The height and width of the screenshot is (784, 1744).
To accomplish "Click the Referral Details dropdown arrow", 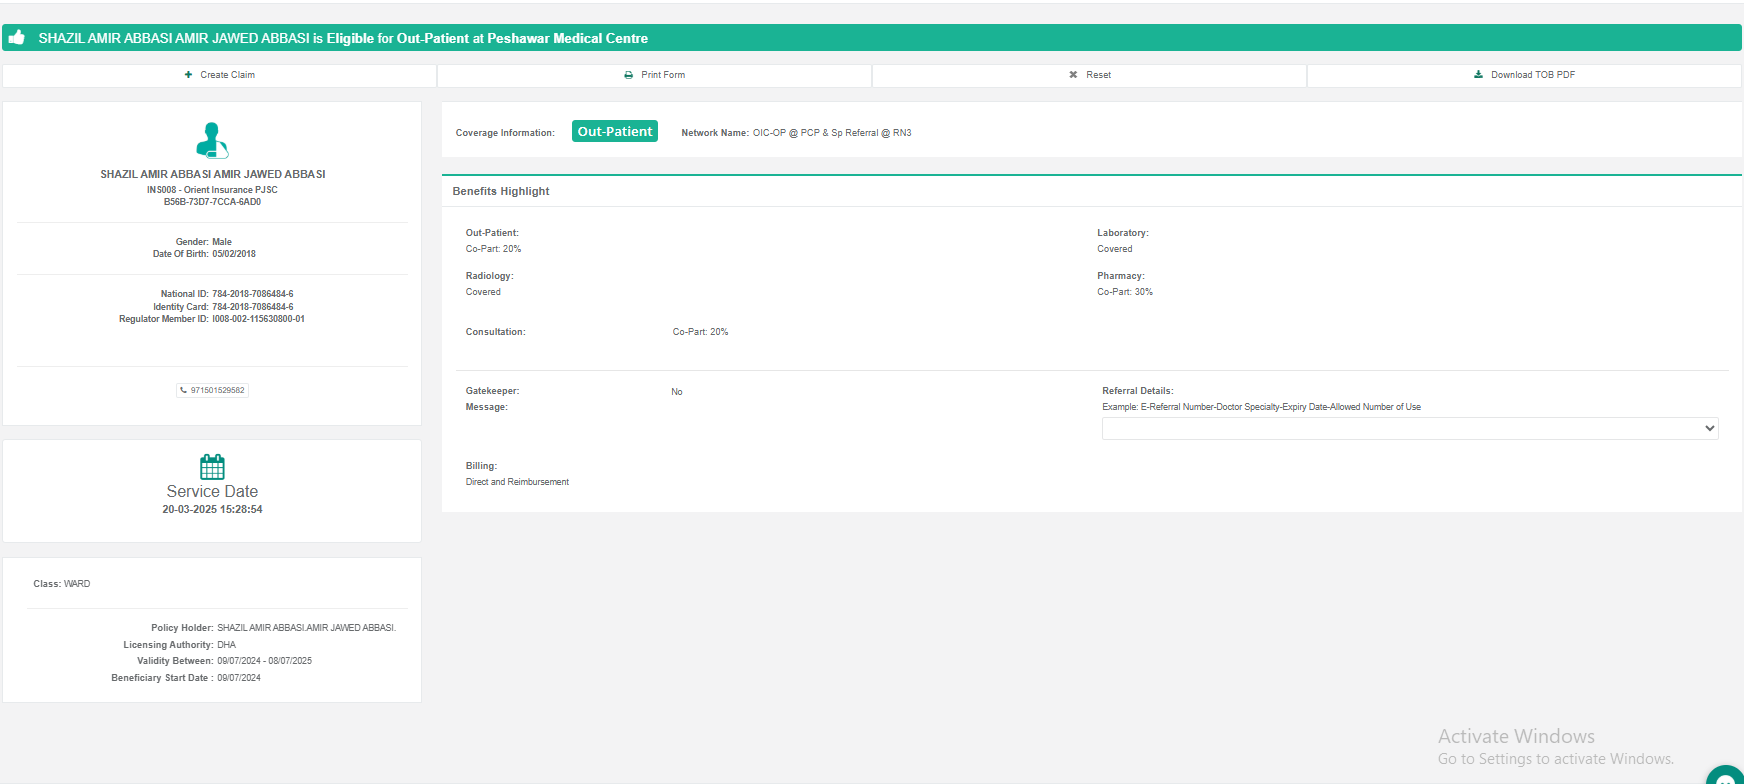I will point(1709,428).
